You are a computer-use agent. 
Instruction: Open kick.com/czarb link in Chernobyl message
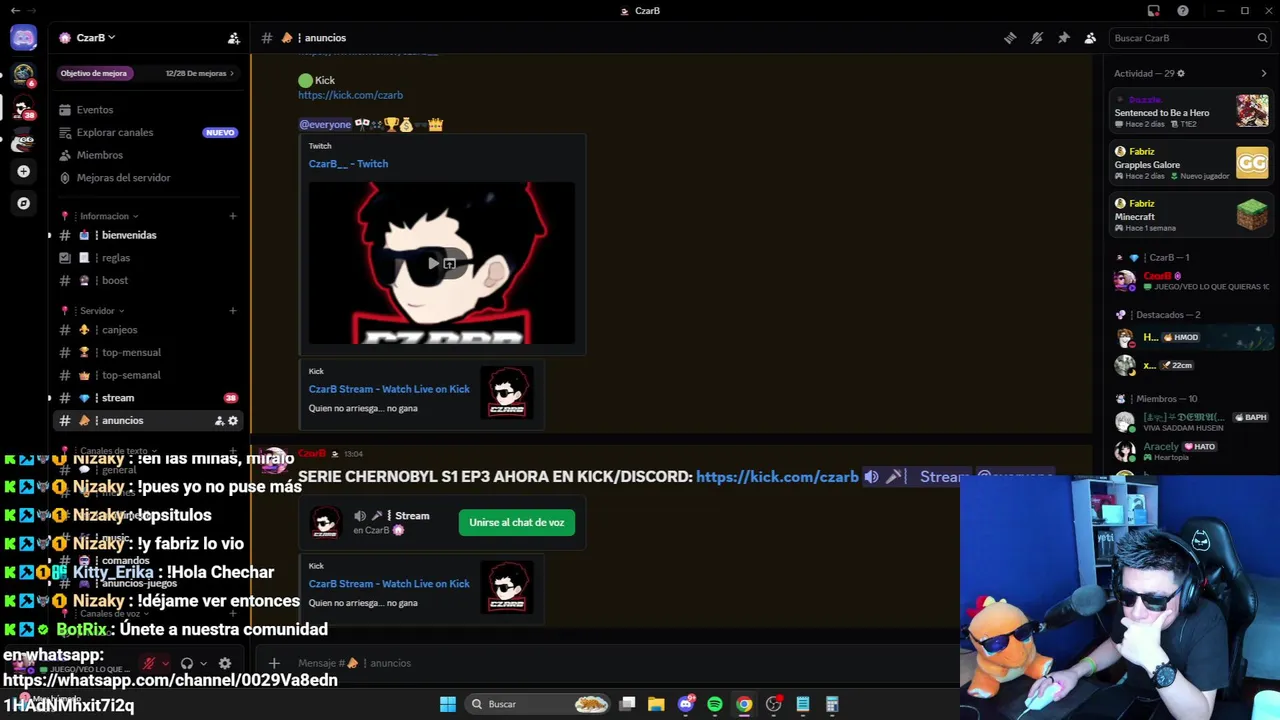coord(777,477)
